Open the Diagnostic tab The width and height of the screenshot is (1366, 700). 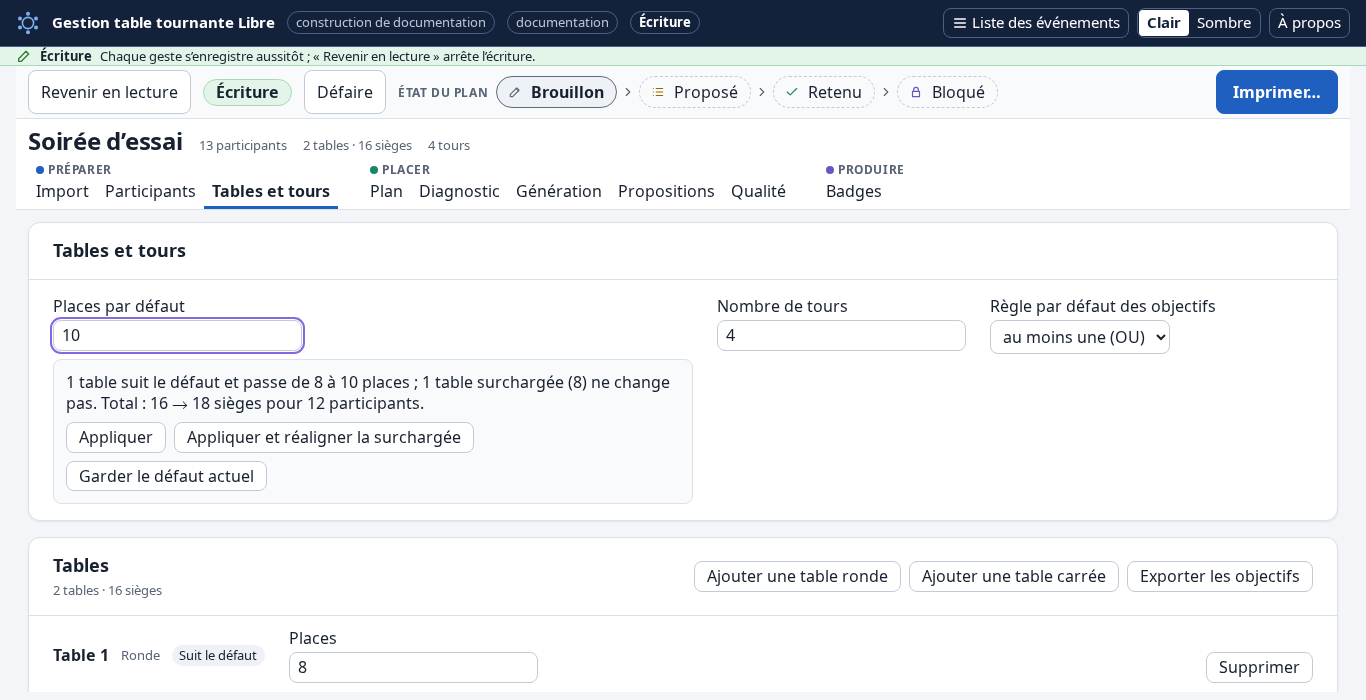click(459, 191)
